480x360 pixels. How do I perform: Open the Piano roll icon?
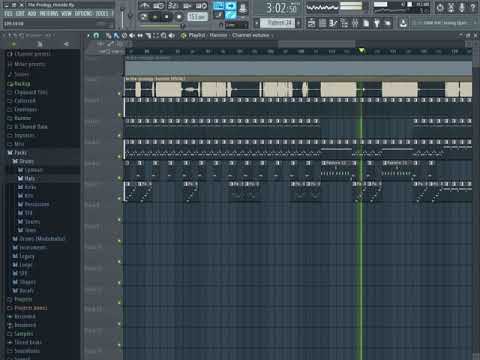pyautogui.click(x=333, y=23)
